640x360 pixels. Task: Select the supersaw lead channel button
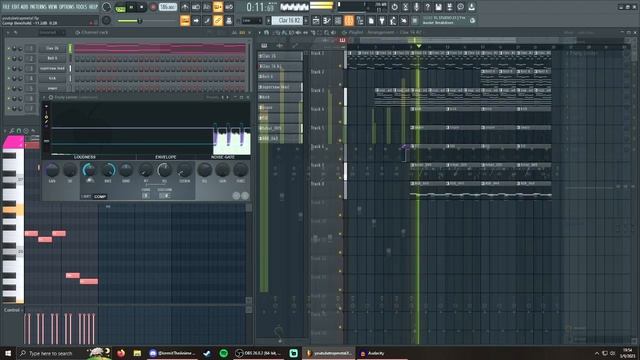53,68
